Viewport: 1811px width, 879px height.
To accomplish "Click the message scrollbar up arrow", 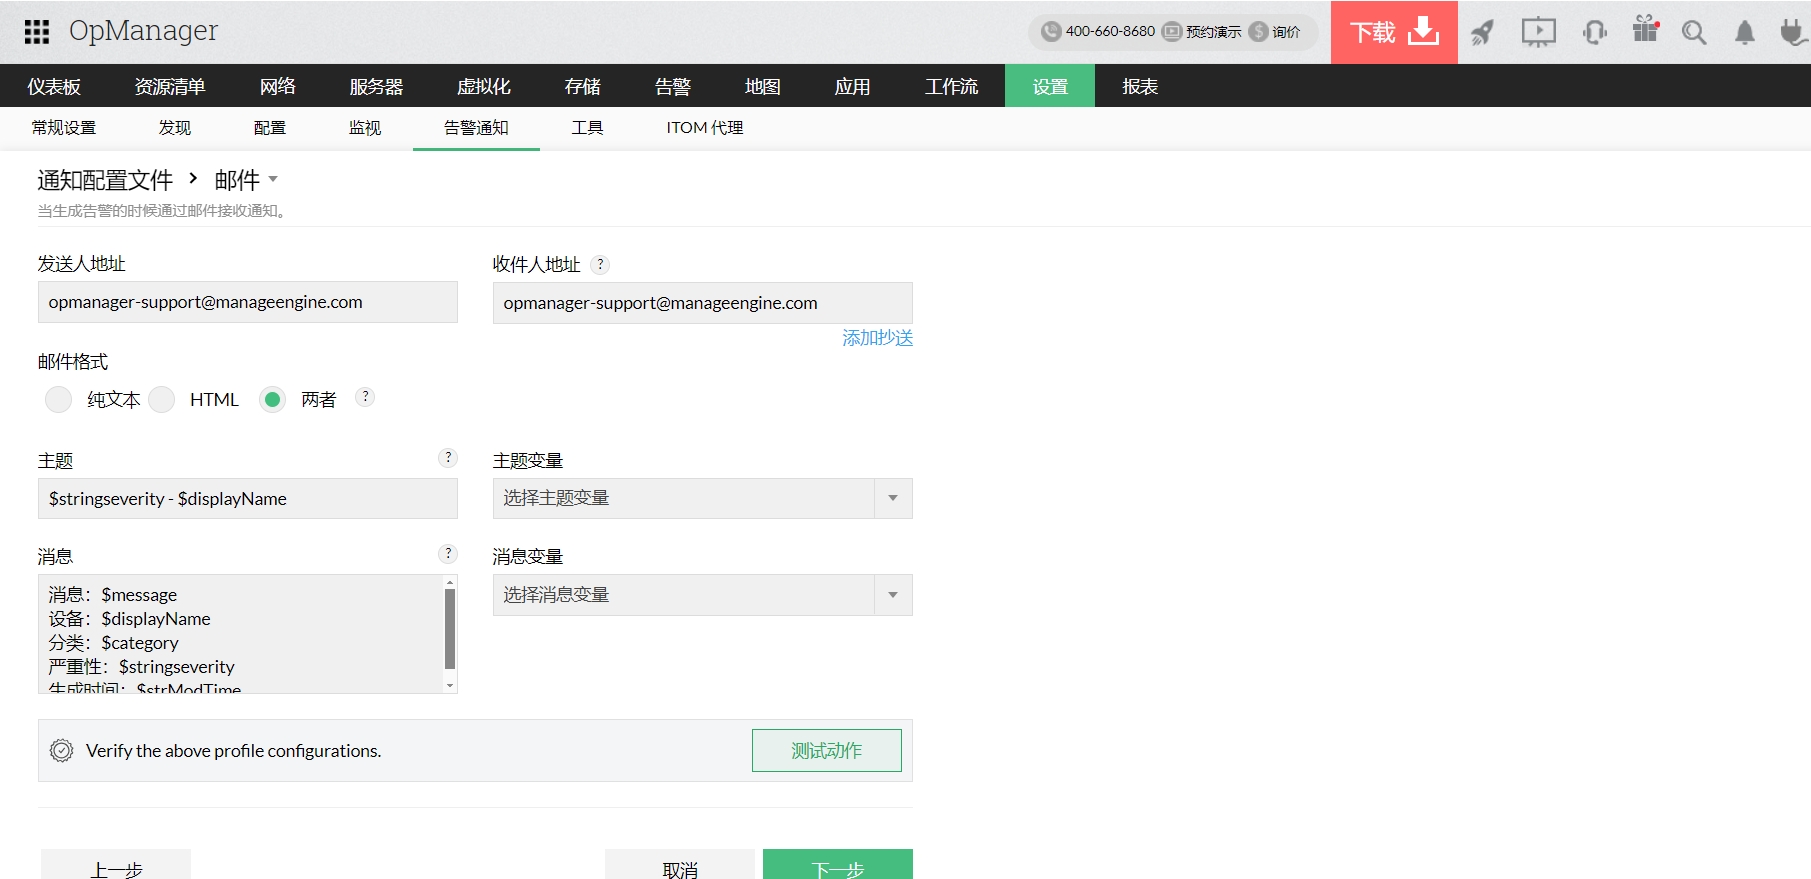I will coord(450,582).
